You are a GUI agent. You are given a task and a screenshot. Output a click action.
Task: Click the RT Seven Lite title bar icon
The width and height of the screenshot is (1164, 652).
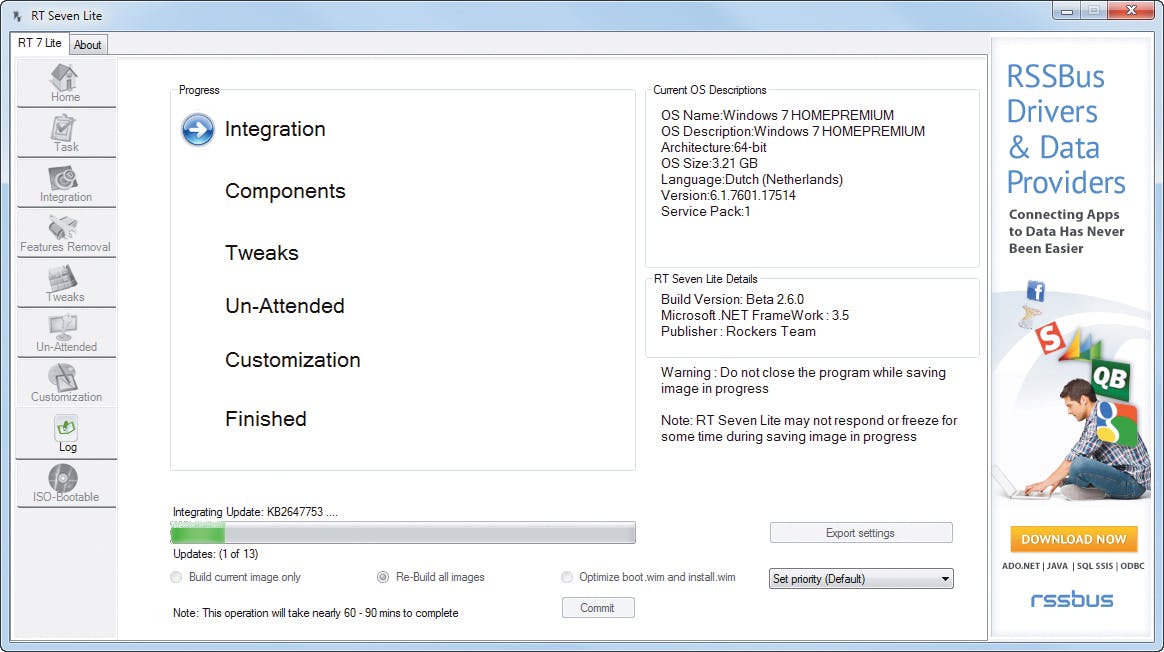point(16,16)
